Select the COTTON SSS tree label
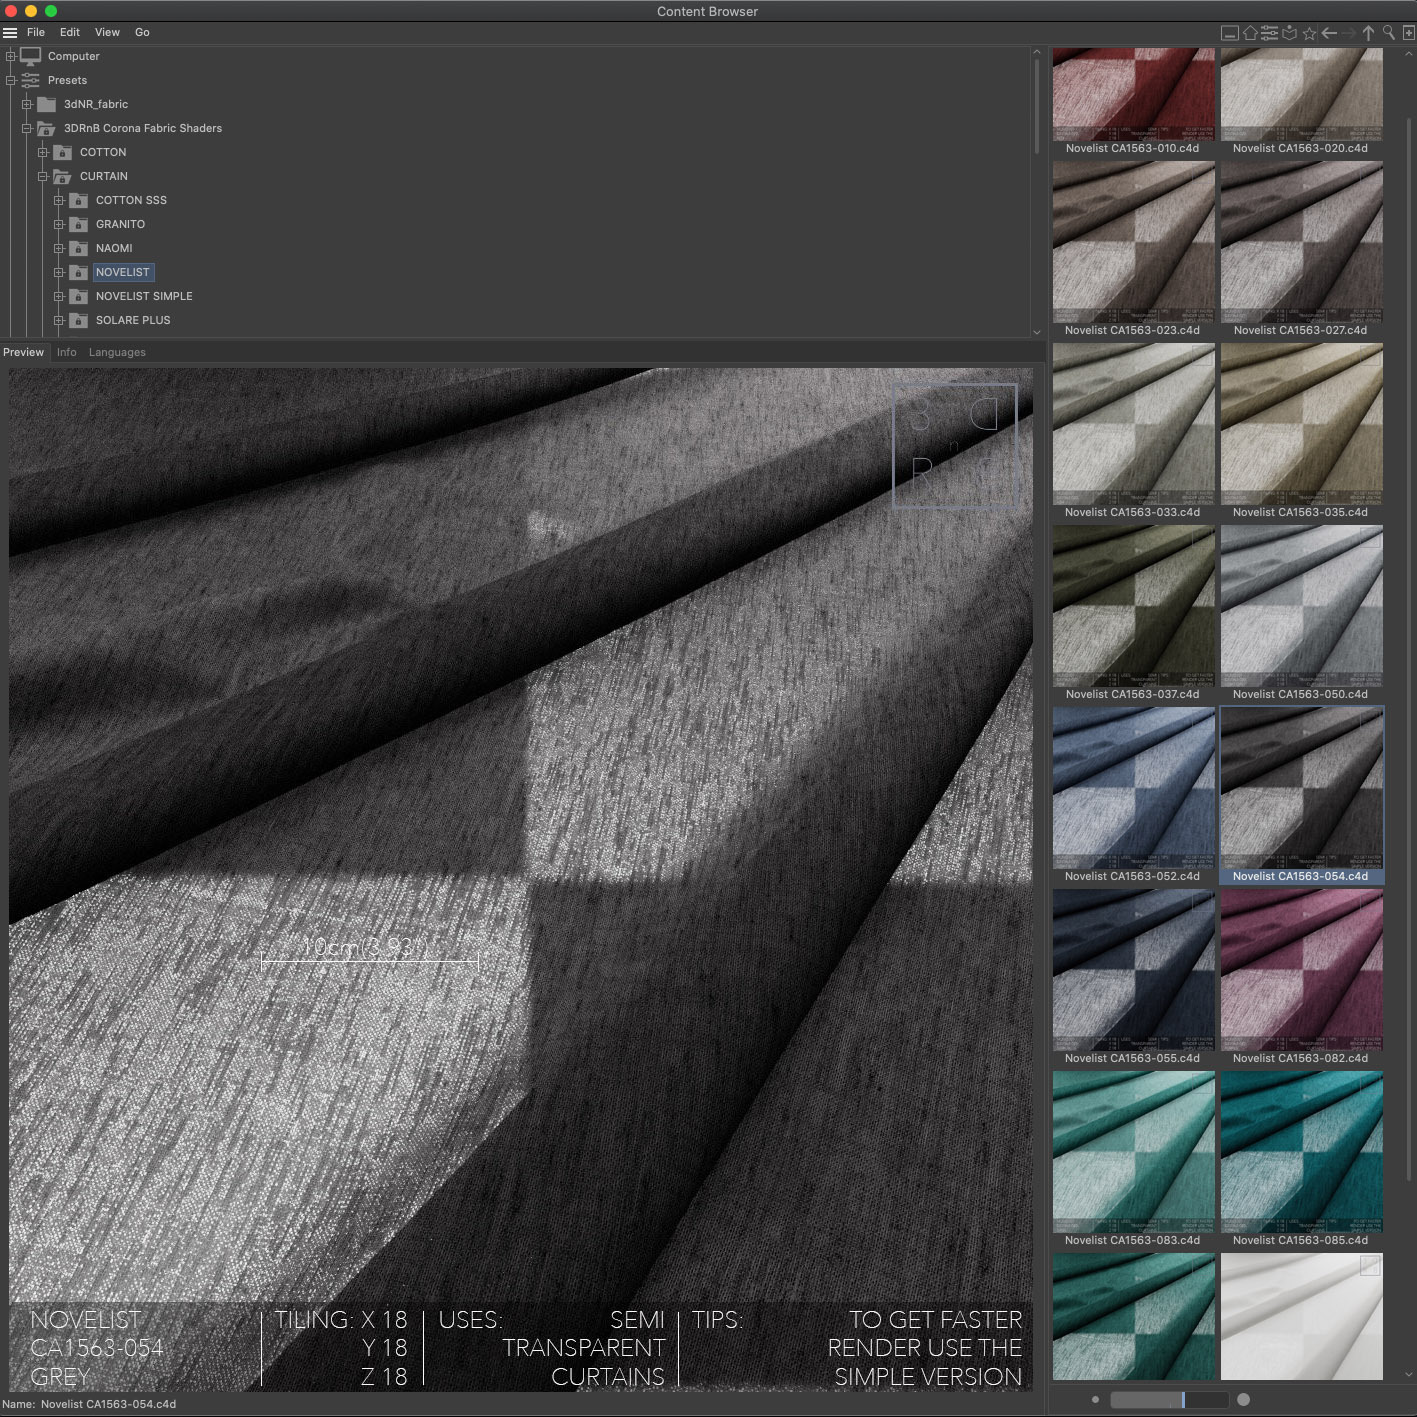 (x=131, y=201)
